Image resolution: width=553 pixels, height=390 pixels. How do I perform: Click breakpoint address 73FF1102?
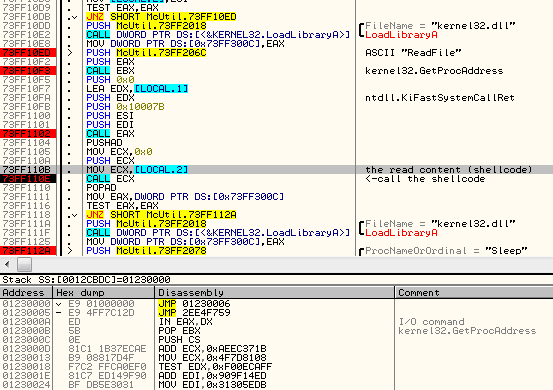point(28,134)
